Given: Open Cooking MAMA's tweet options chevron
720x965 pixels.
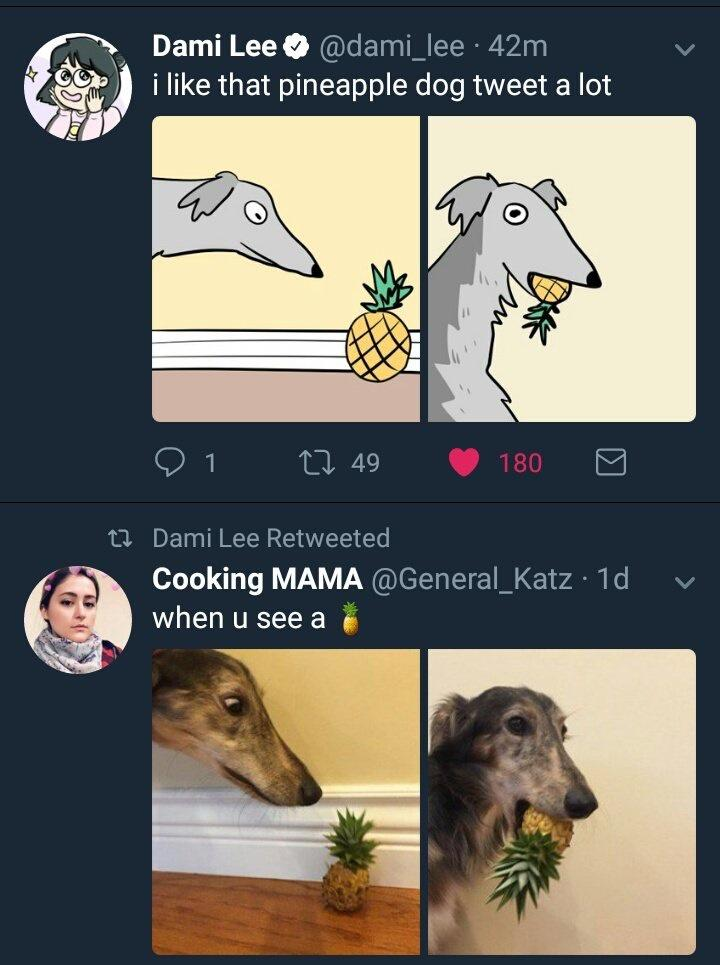Looking at the screenshot, I should (x=684, y=581).
